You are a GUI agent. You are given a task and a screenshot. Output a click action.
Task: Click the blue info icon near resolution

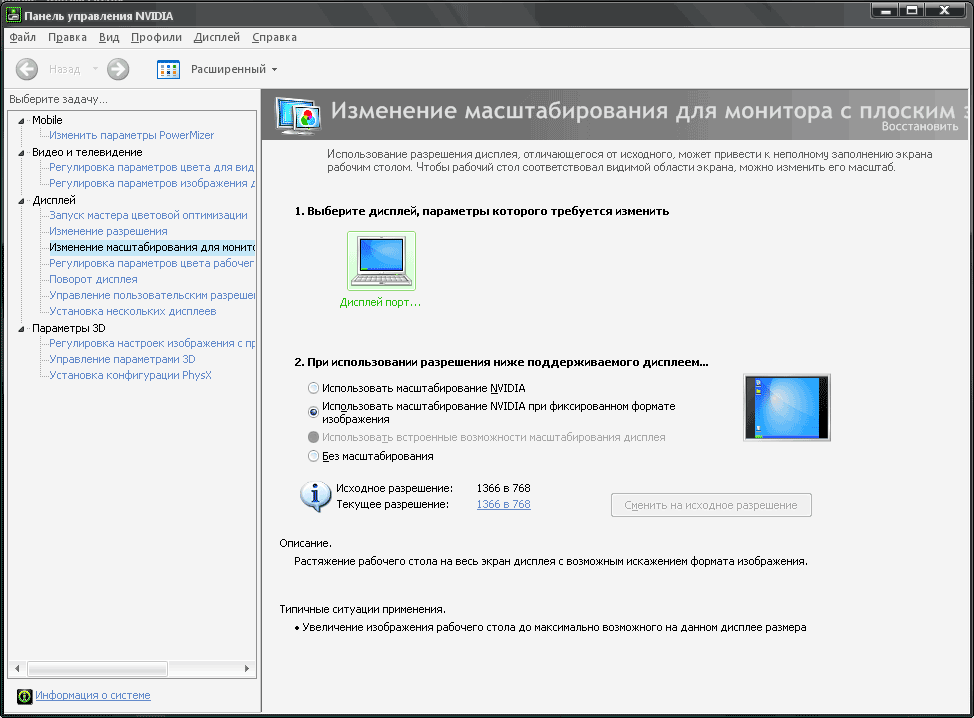316,495
